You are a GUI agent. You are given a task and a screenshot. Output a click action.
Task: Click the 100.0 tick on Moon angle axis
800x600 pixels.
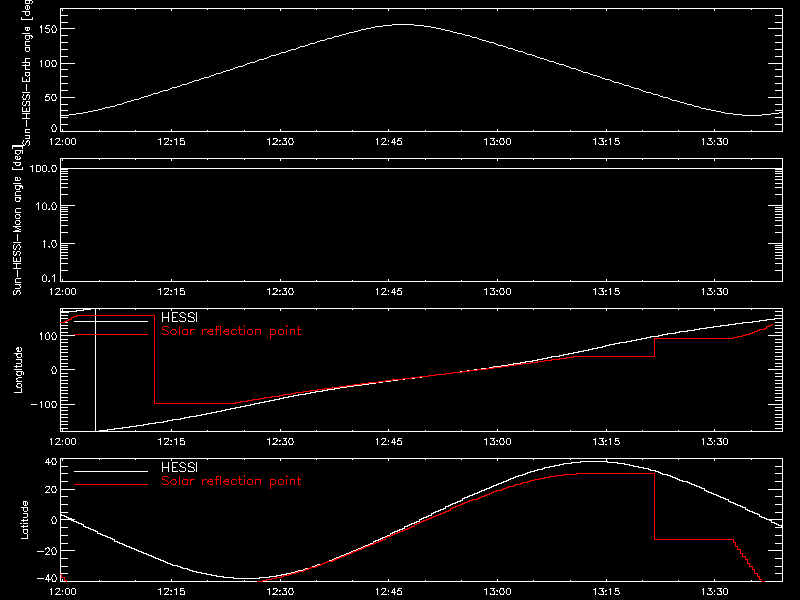click(x=43, y=168)
